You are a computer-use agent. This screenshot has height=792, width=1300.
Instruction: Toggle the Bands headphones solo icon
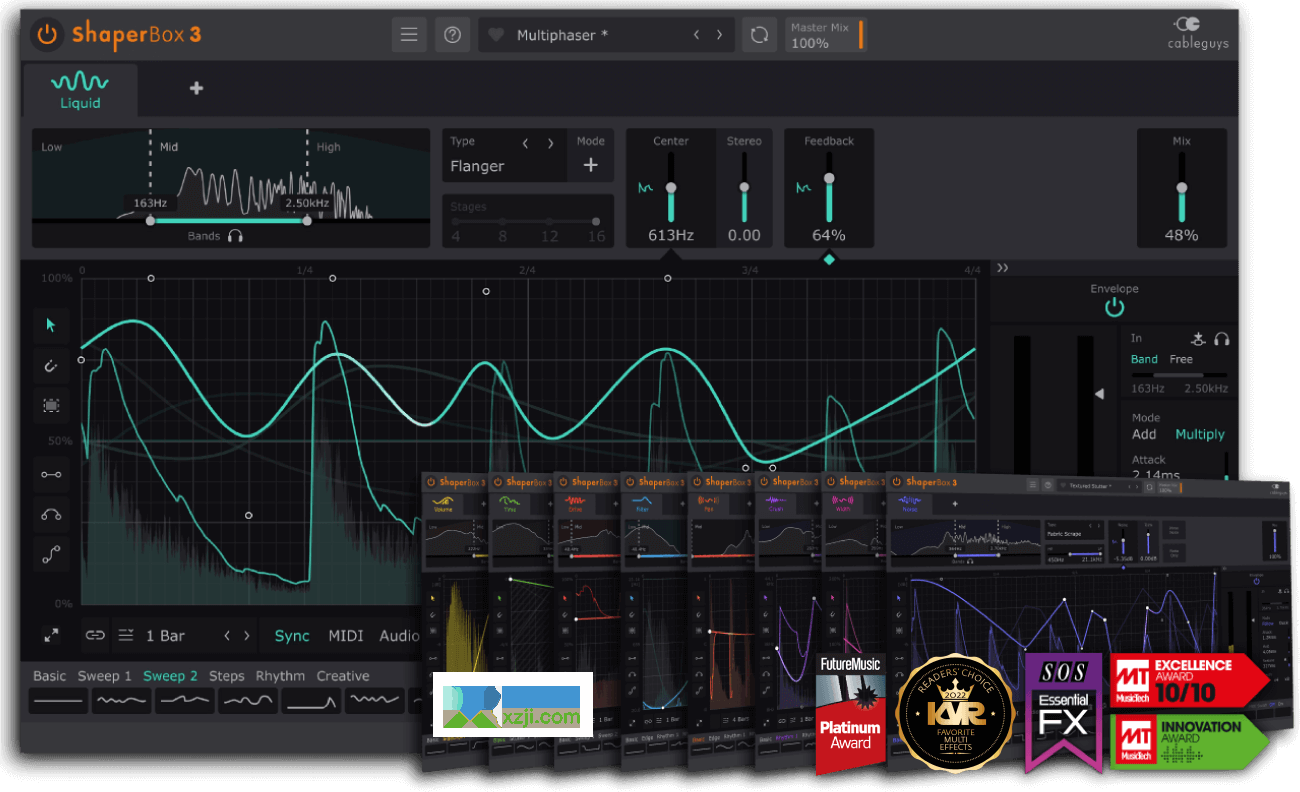tap(235, 236)
